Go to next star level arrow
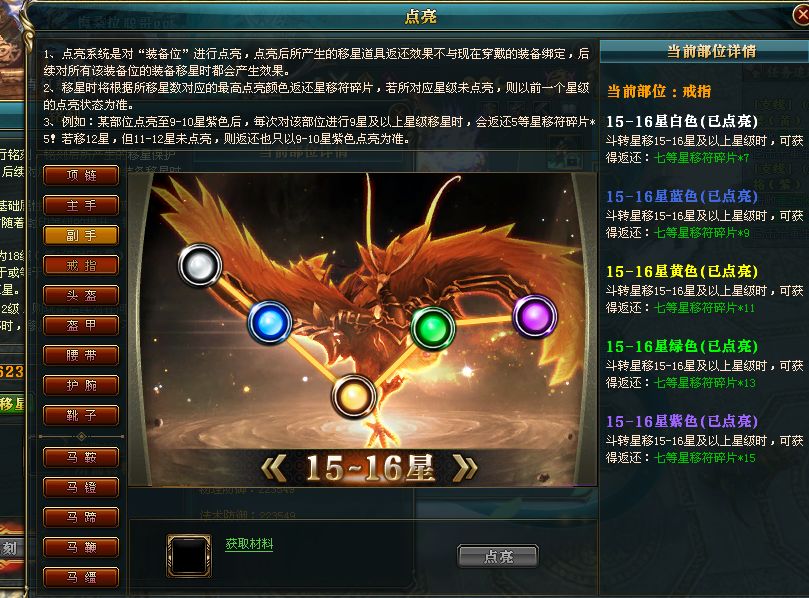809x598 pixels. [464, 469]
